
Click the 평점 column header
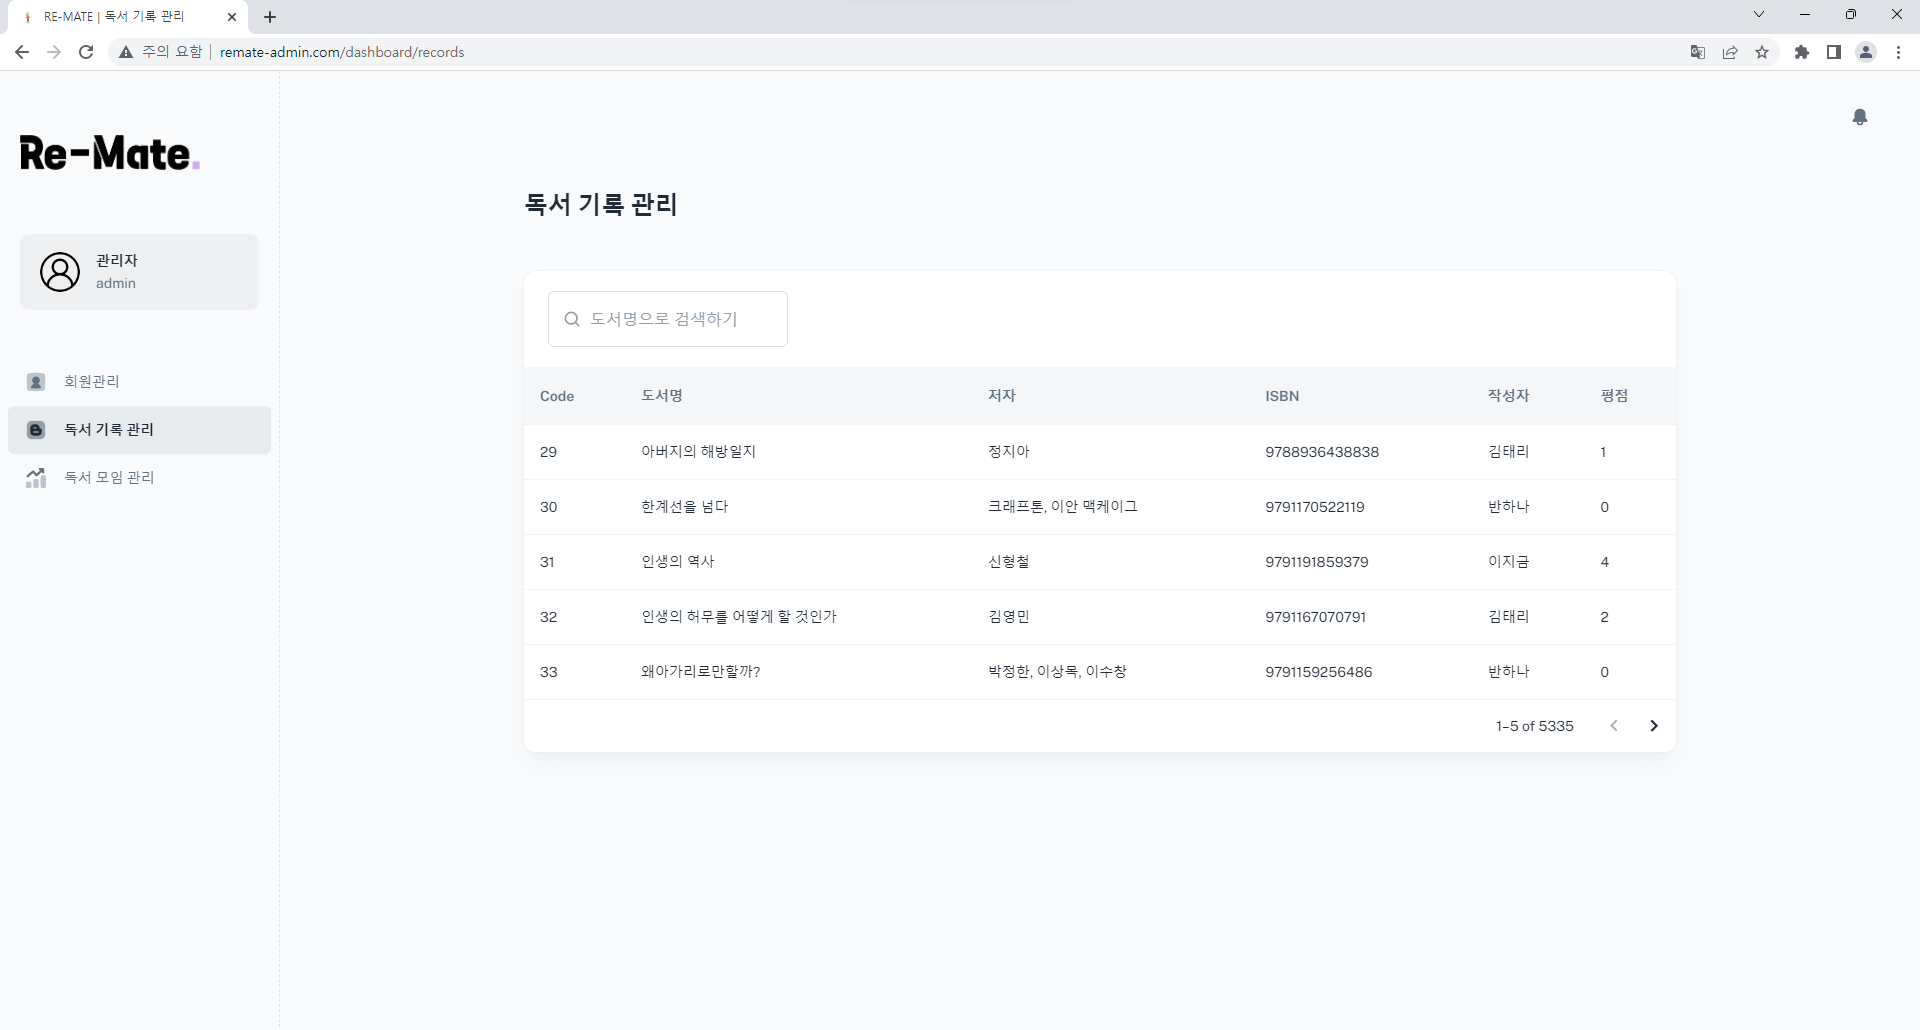[x=1614, y=396]
